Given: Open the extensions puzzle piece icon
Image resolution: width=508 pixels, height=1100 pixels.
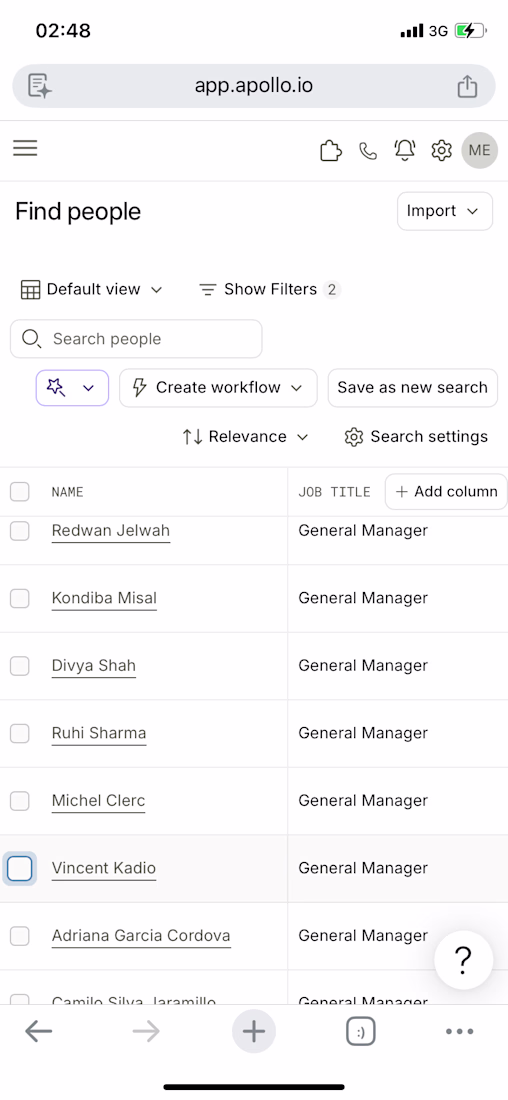Looking at the screenshot, I should (331, 150).
